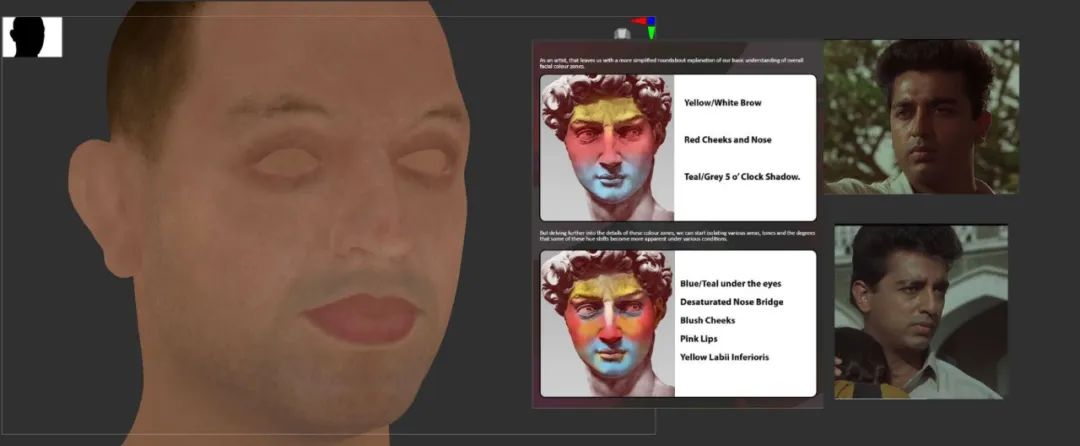Image resolution: width=1080 pixels, height=446 pixels.
Task: Select the lower reference photo of the man
Action: tap(921, 312)
